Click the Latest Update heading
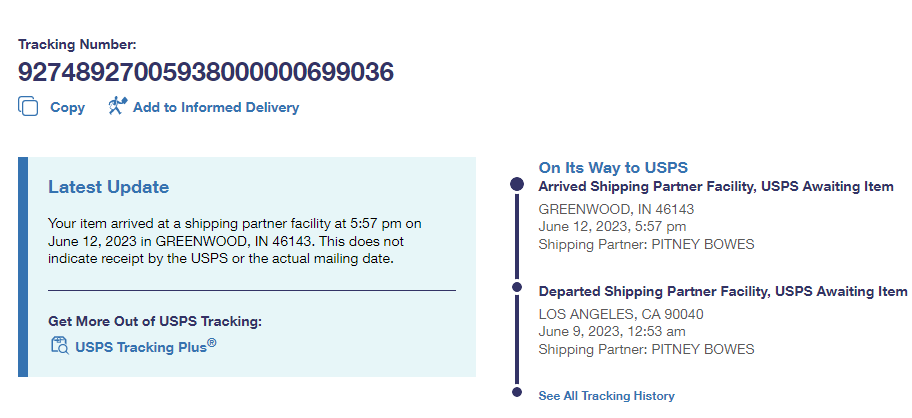This screenshot has height=418, width=912. pos(109,187)
